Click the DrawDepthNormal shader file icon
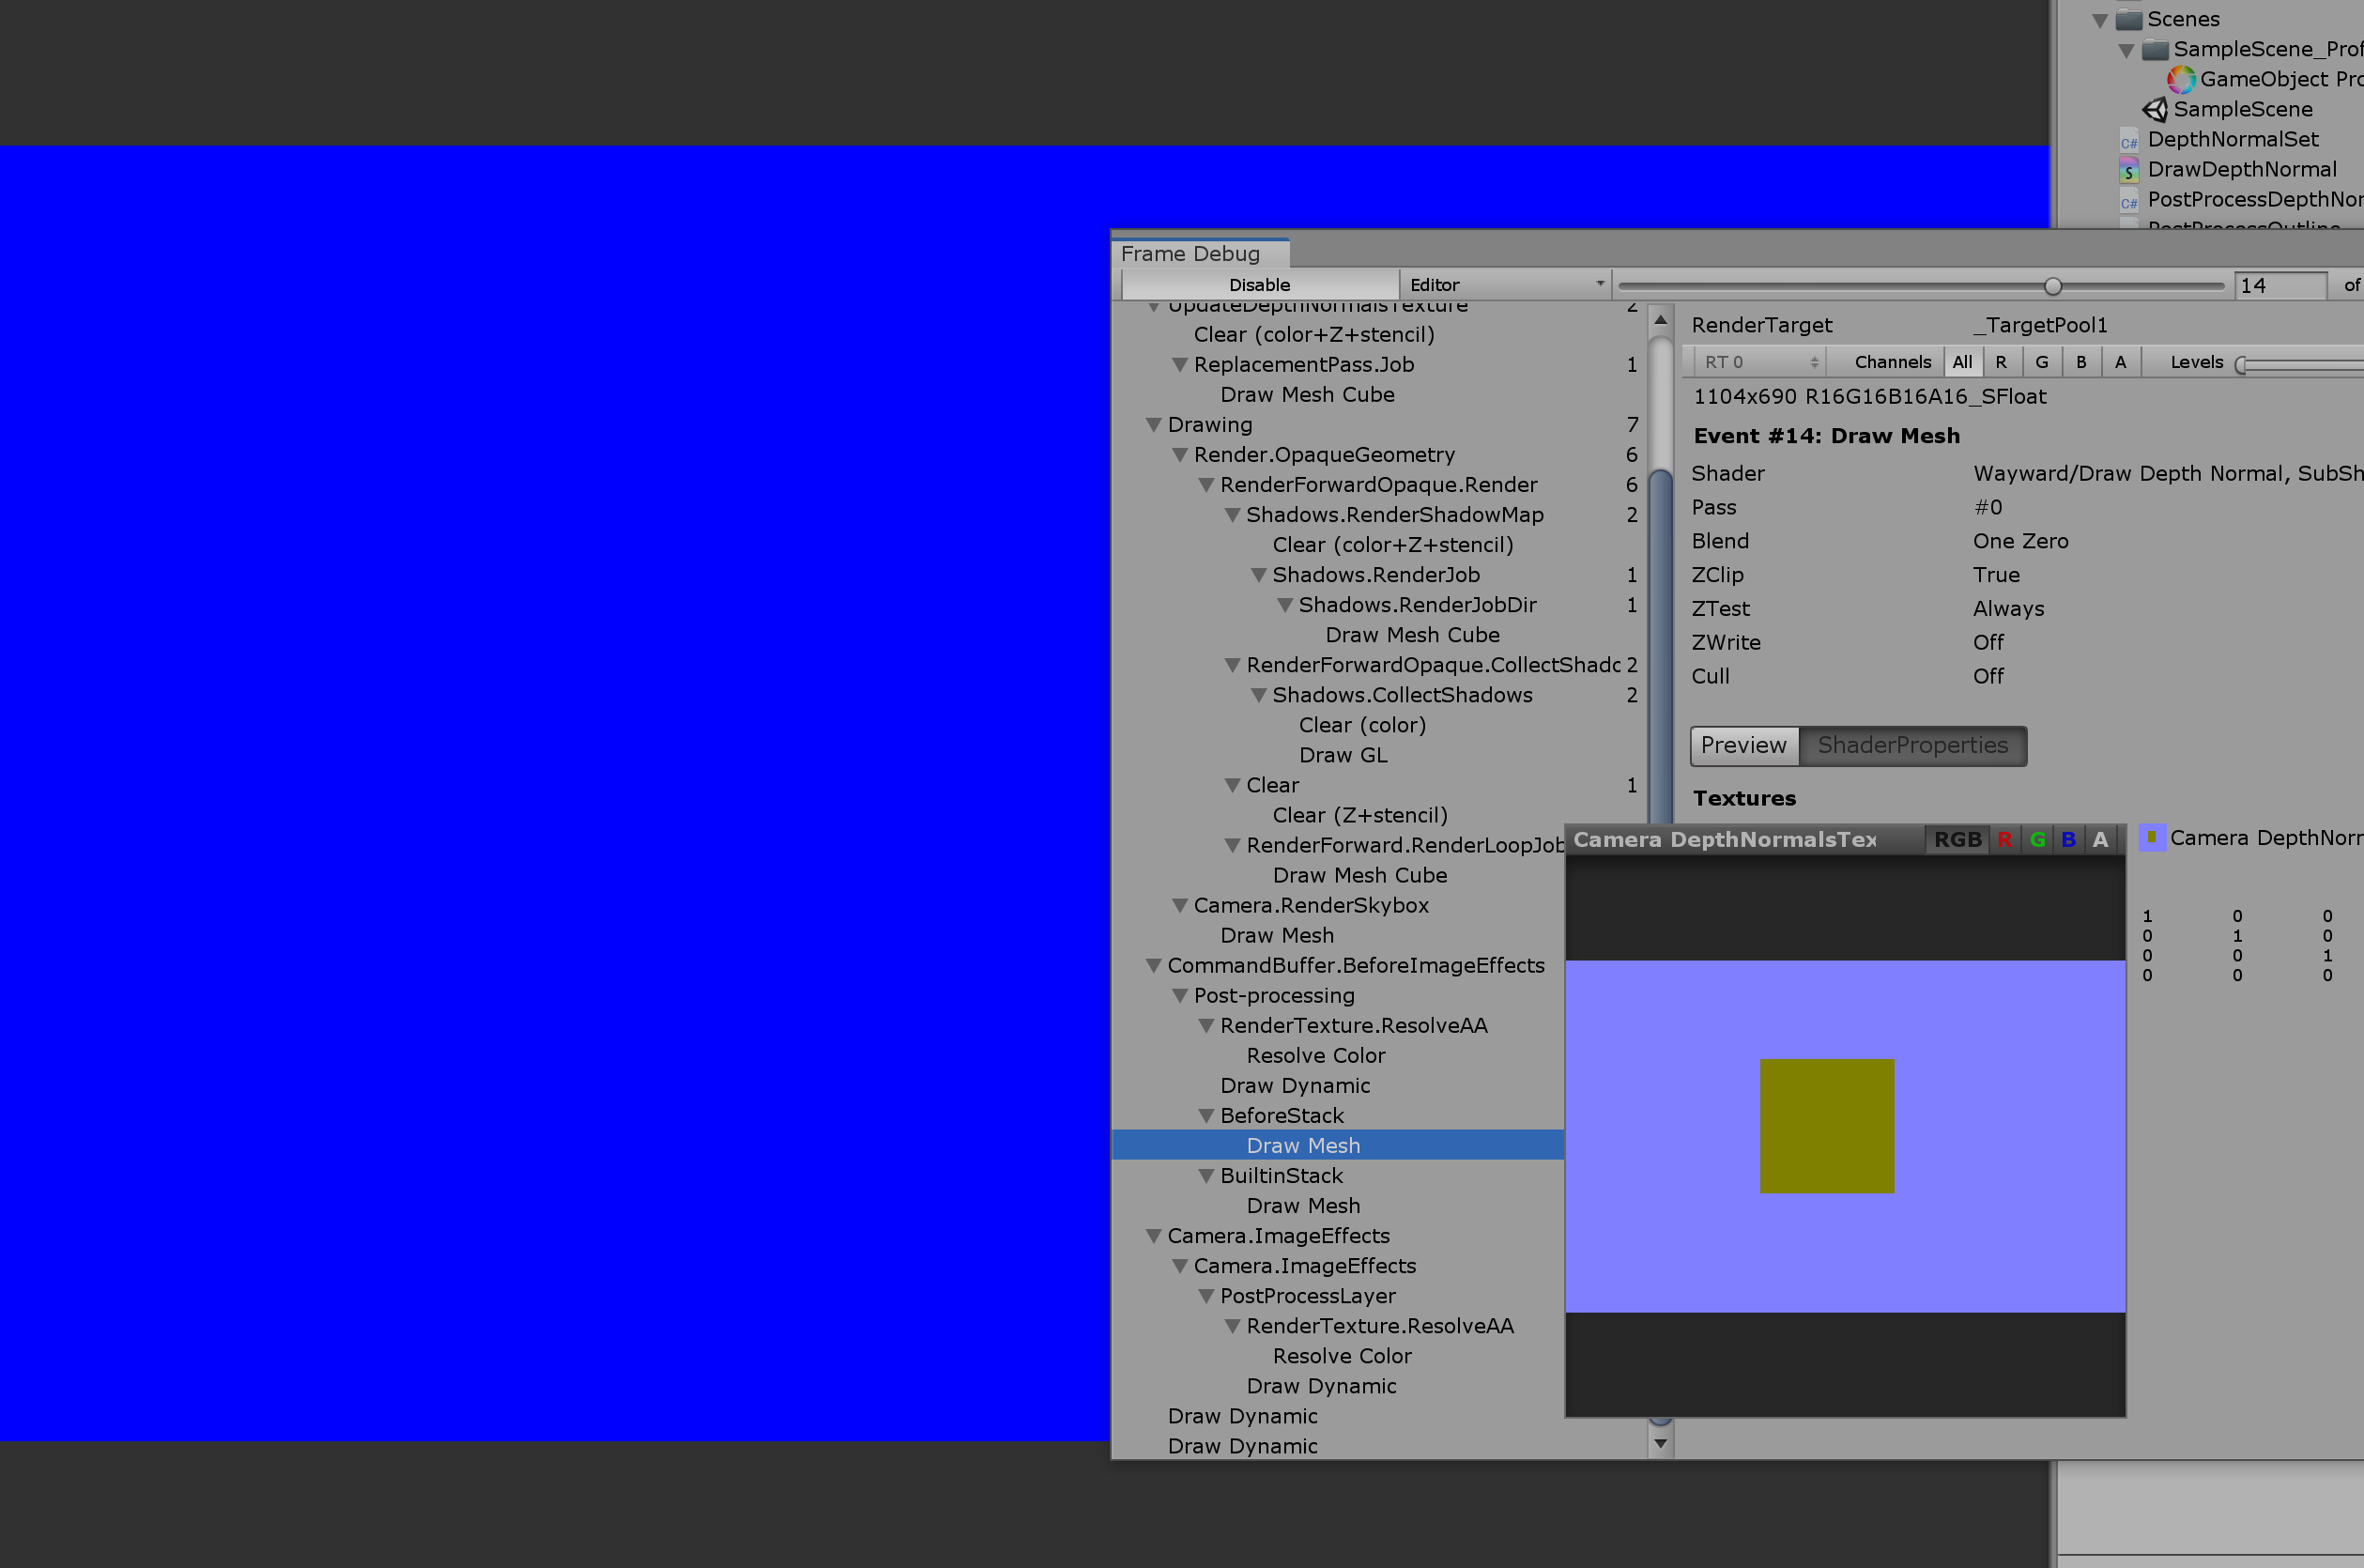Image resolution: width=2364 pixels, height=1568 pixels. pos(2129,170)
